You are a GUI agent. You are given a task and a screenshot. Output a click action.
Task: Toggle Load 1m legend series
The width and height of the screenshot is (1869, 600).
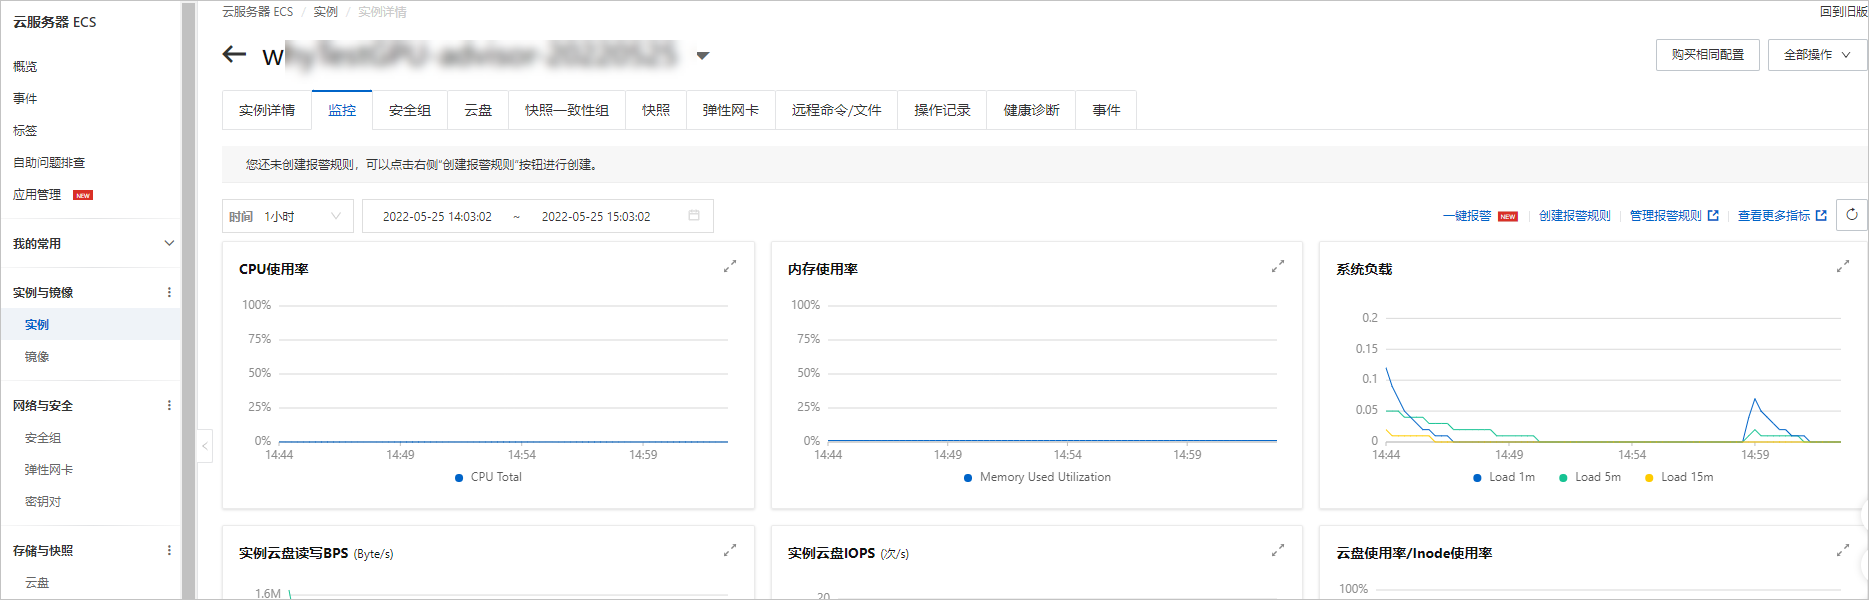pyautogui.click(x=1503, y=477)
